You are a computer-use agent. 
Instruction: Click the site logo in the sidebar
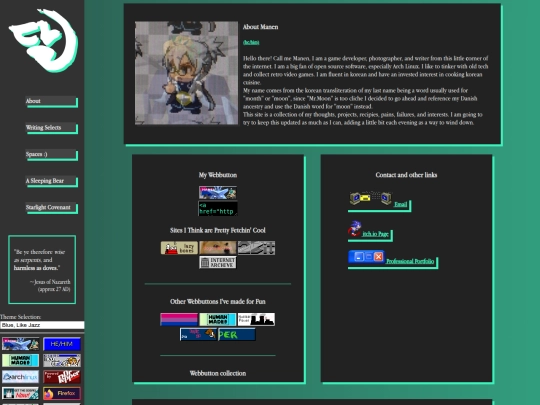pyautogui.click(x=43, y=41)
